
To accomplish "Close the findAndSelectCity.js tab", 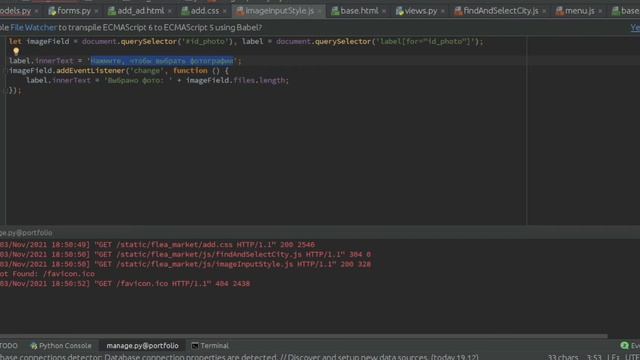I will pos(544,11).
